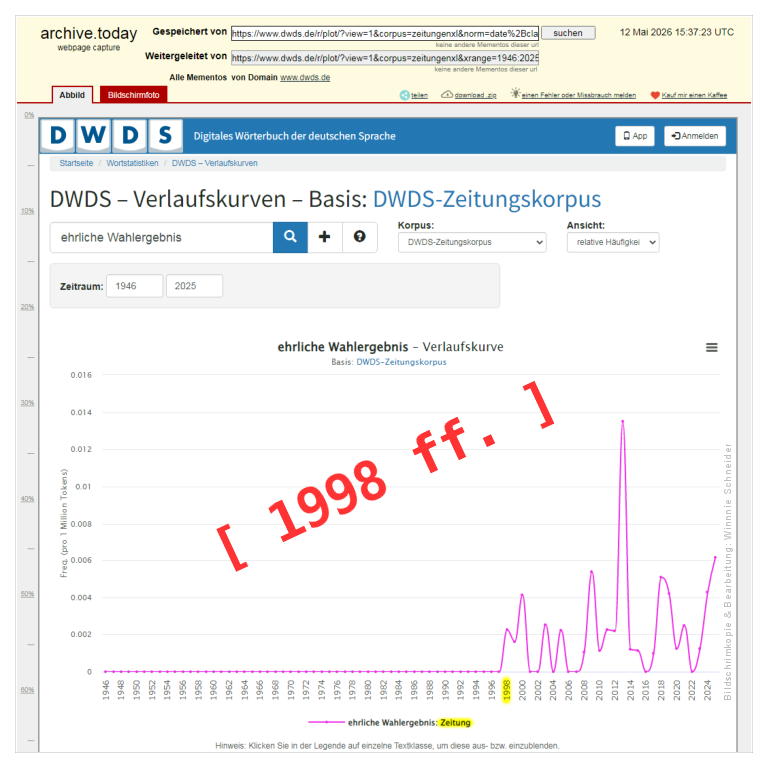Open the Wortstatistiken breadcrumb link
Screen dimensions: 768x768
[132, 163]
